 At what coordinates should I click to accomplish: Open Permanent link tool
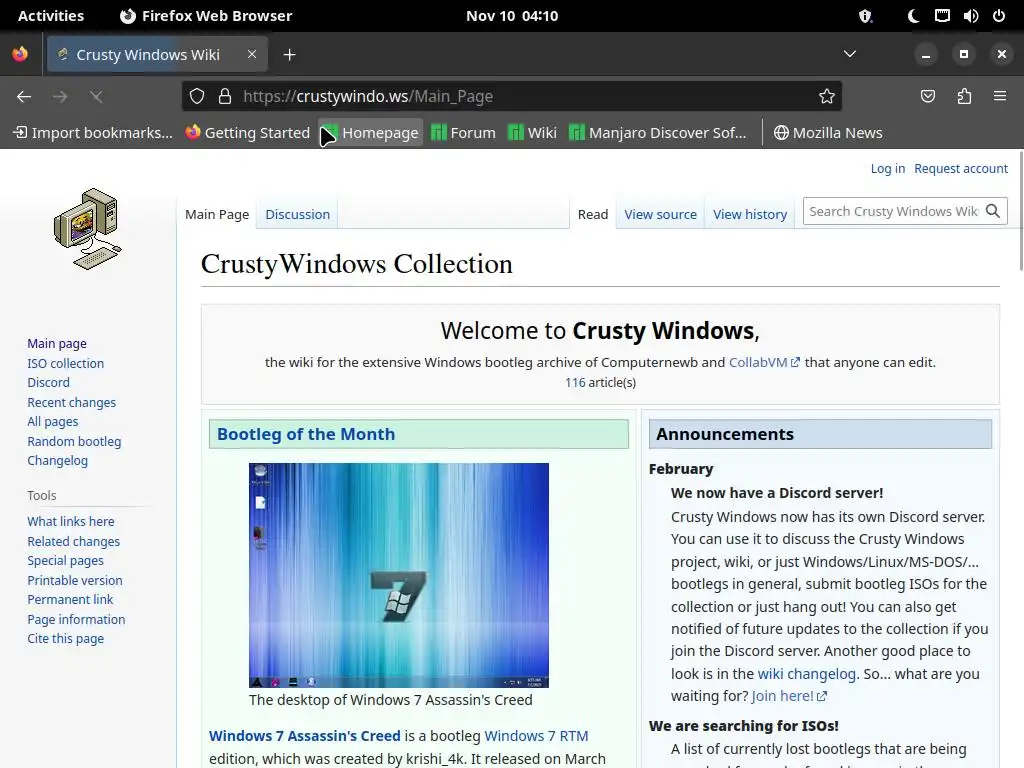pyautogui.click(x=70, y=600)
